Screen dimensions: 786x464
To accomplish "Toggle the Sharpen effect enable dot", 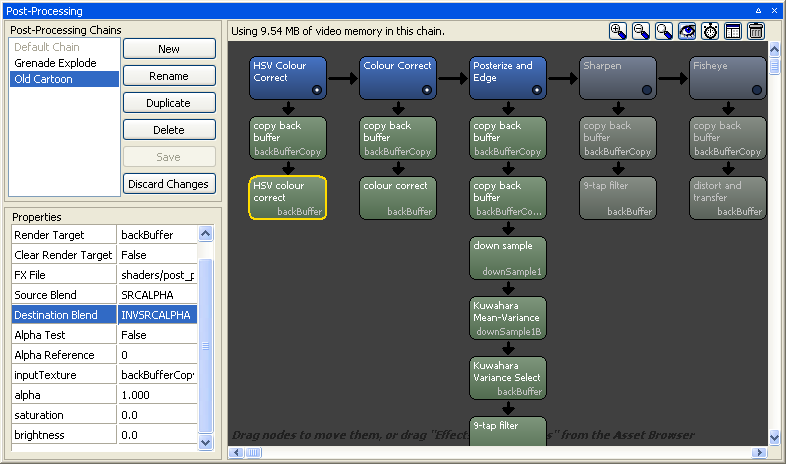I will click(647, 90).
